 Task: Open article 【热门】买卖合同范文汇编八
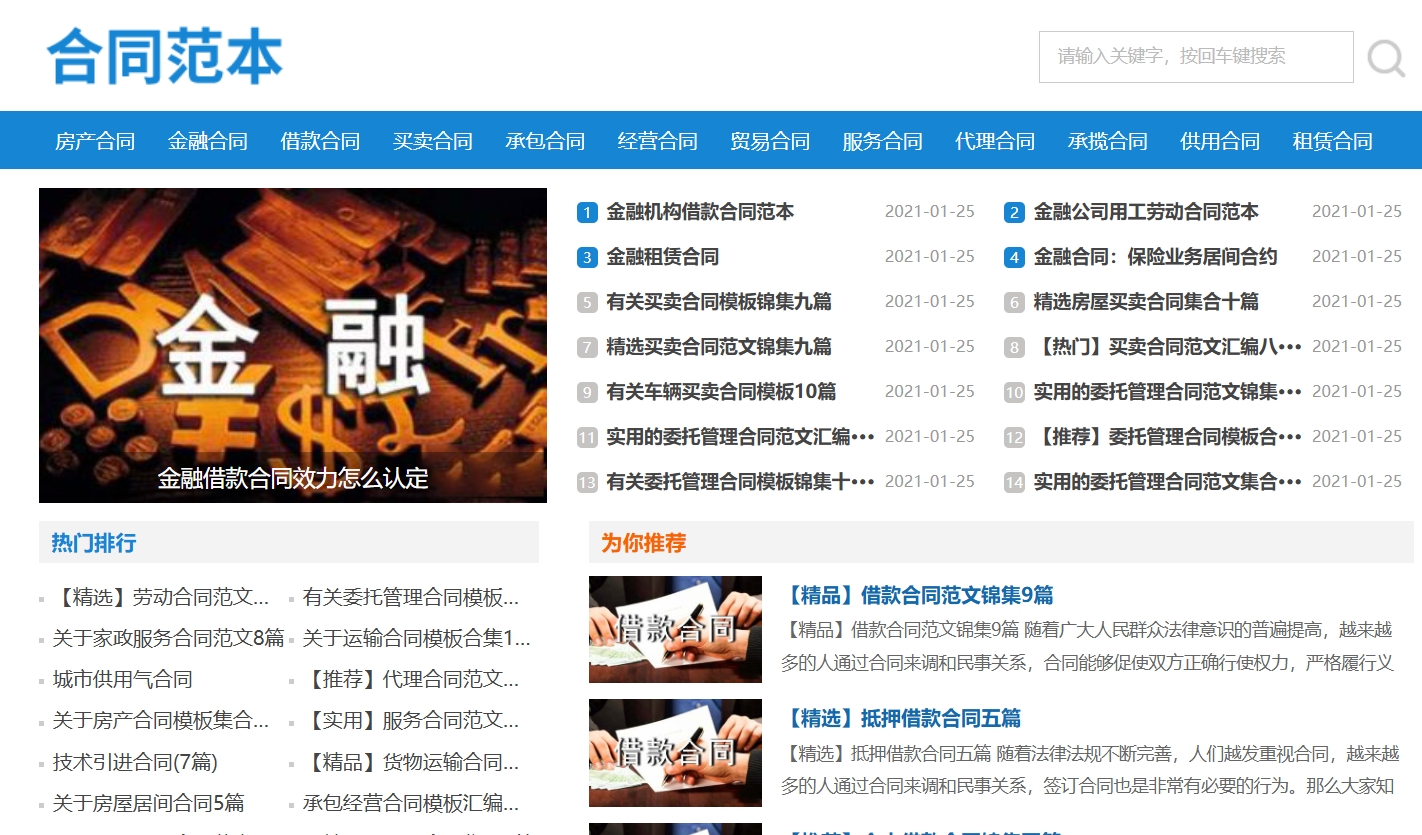(x=1167, y=347)
